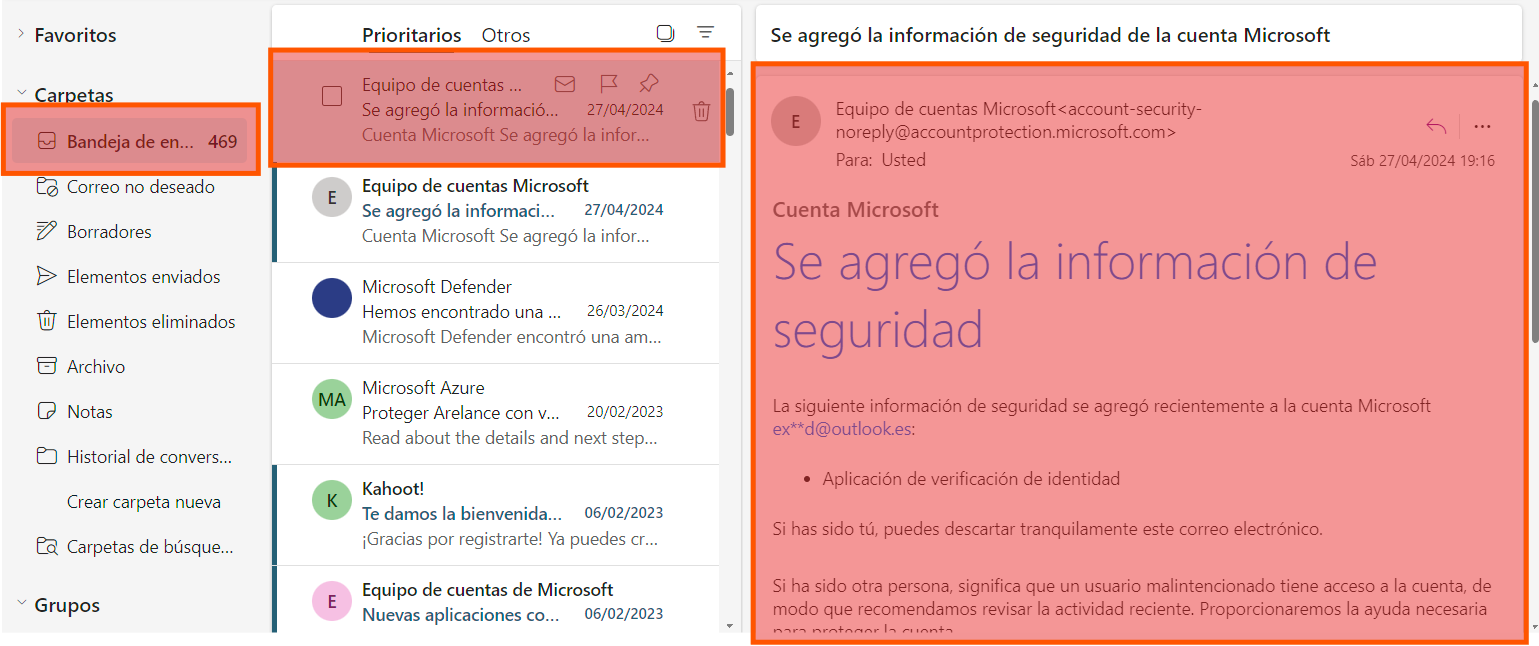Expand the Favoritos section
The width and height of the screenshot is (1539, 646).
coord(21,35)
